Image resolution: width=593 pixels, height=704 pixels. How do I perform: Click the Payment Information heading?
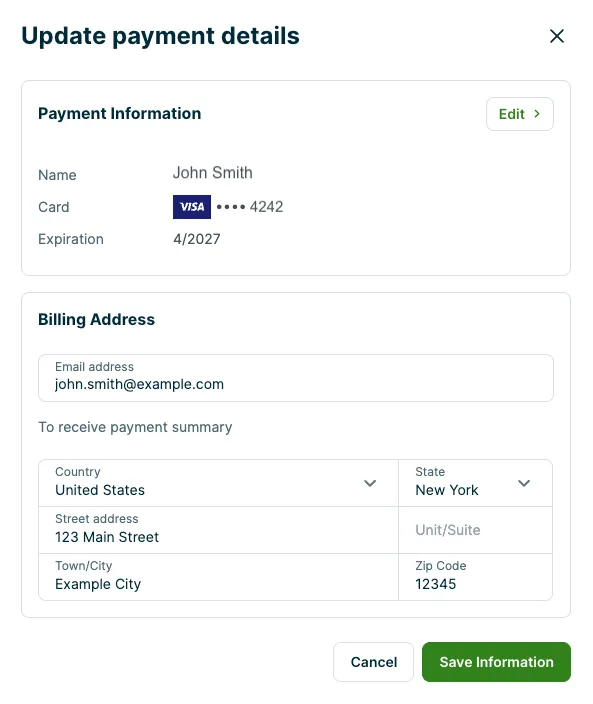click(119, 114)
